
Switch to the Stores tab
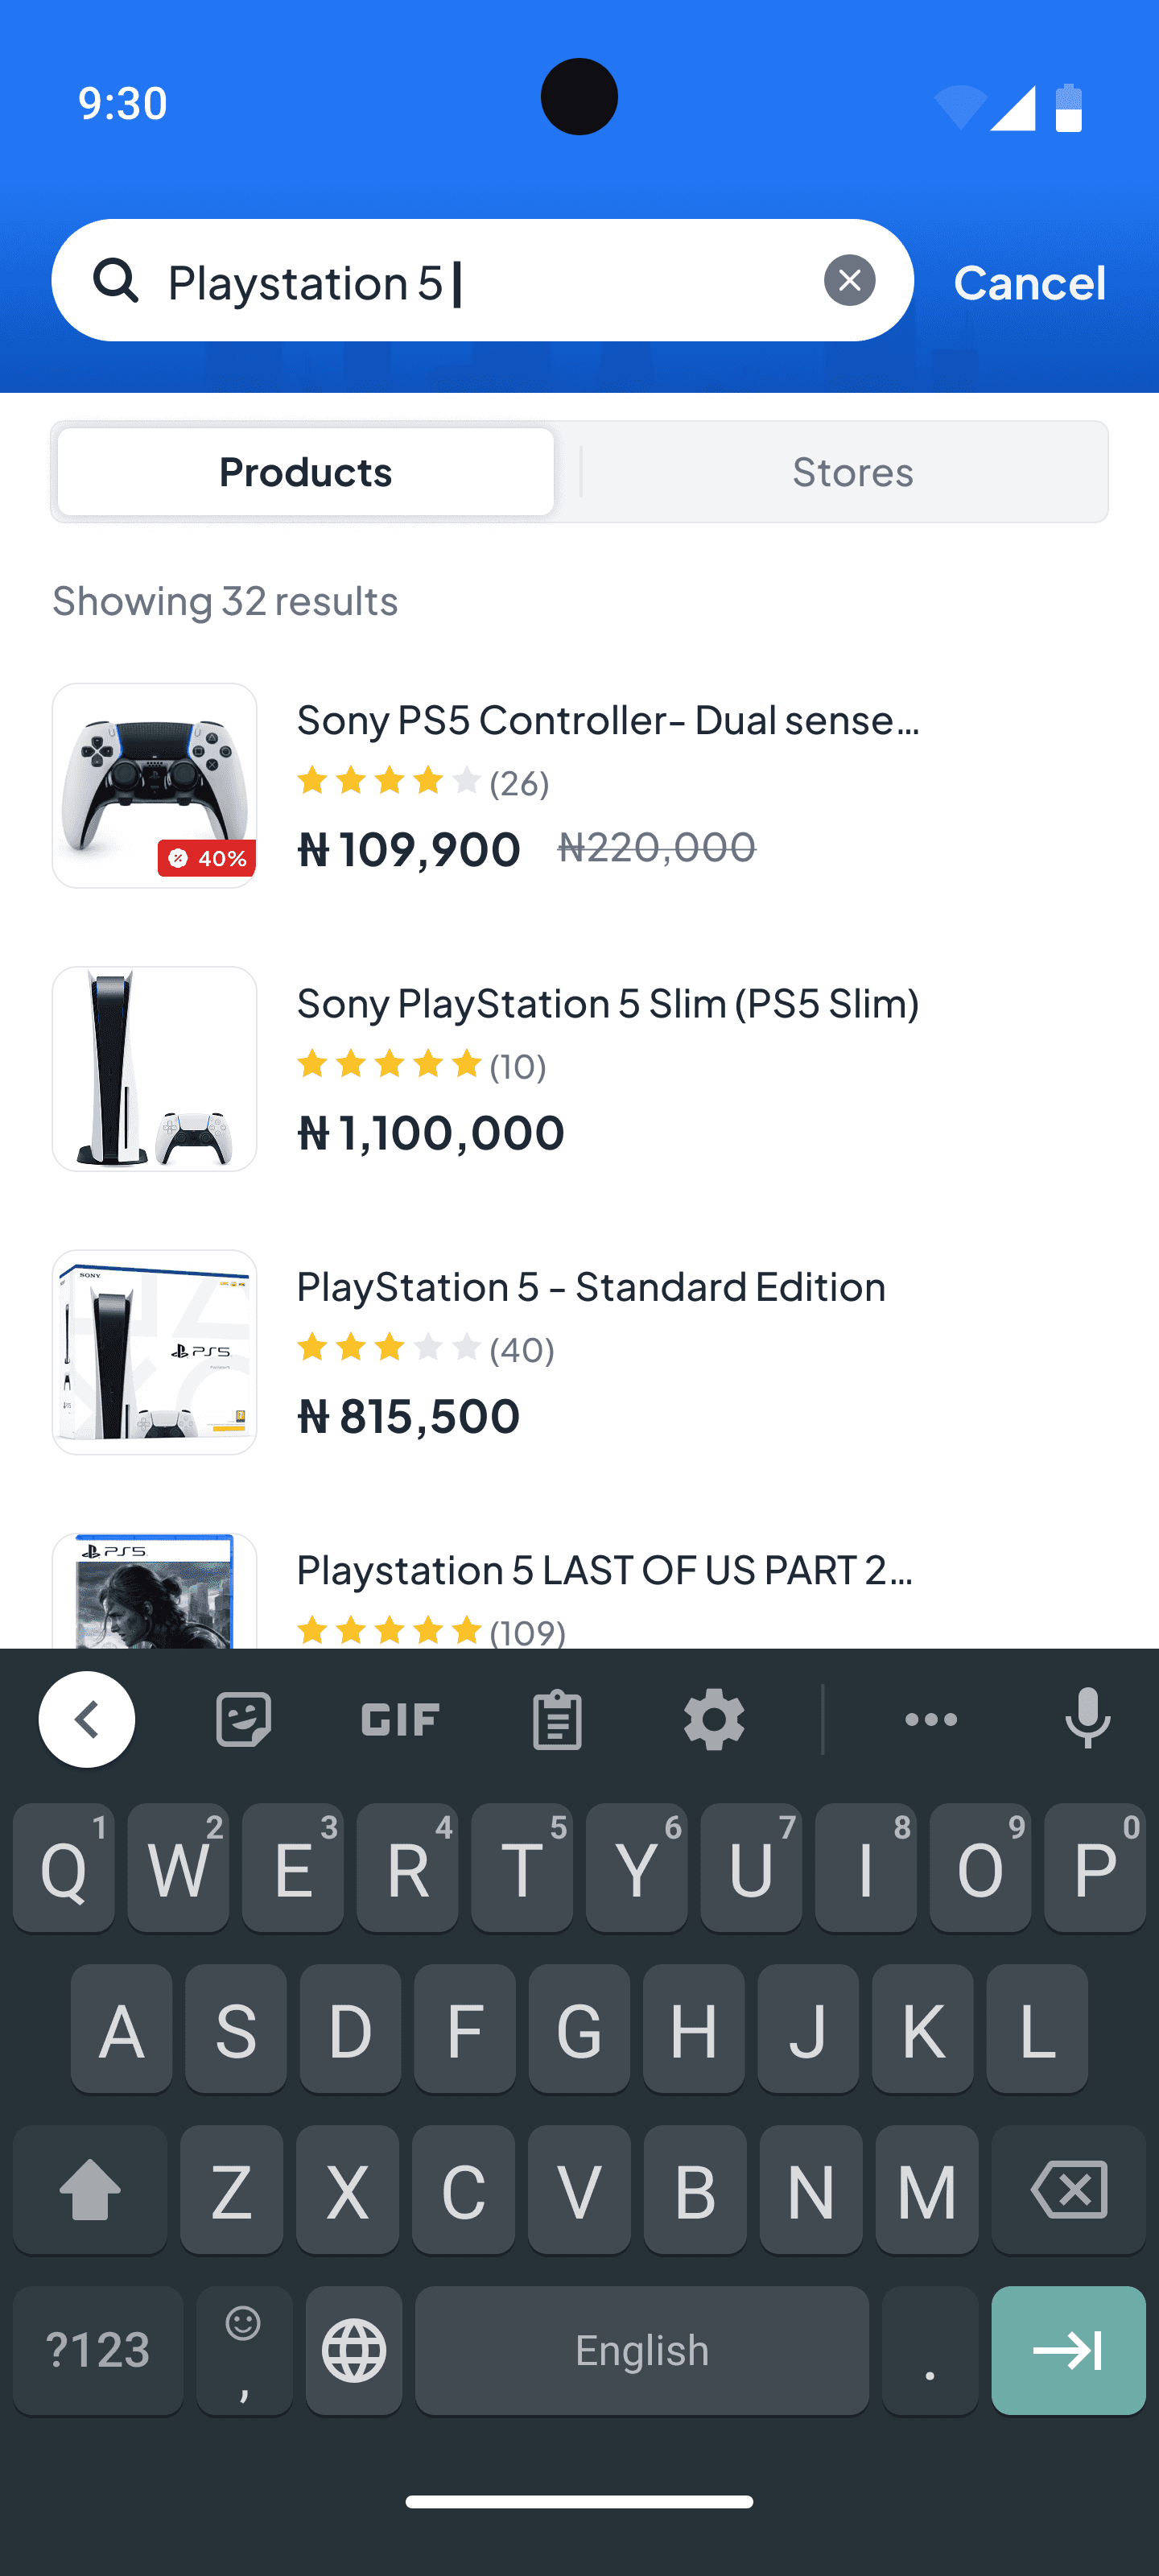(x=852, y=472)
